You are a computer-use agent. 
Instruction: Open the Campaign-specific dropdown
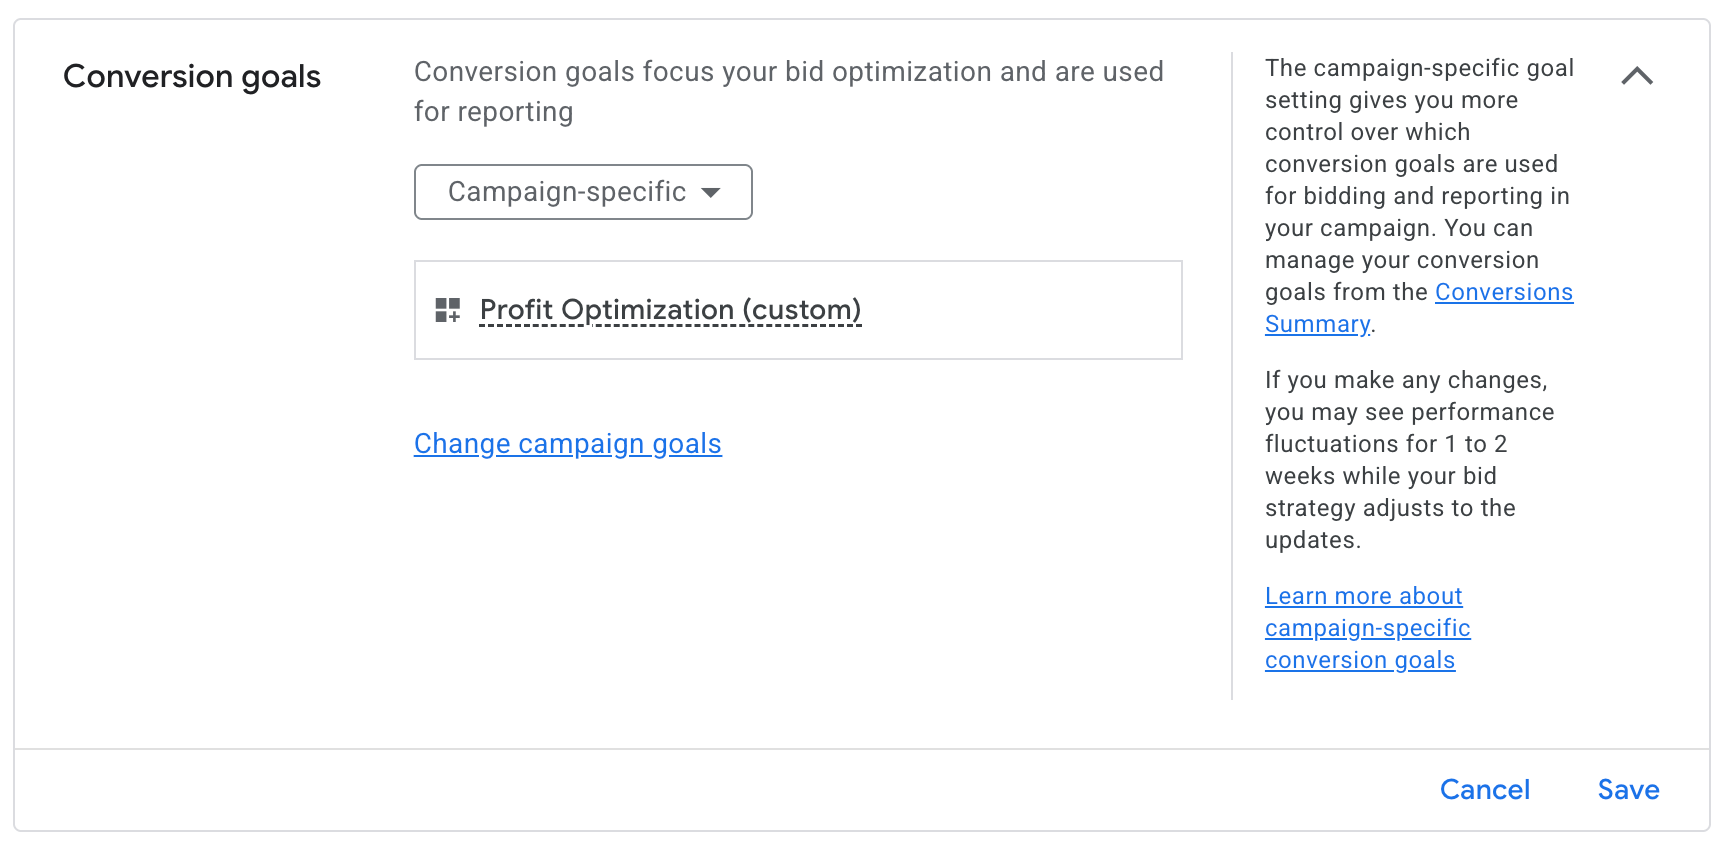pyautogui.click(x=567, y=192)
